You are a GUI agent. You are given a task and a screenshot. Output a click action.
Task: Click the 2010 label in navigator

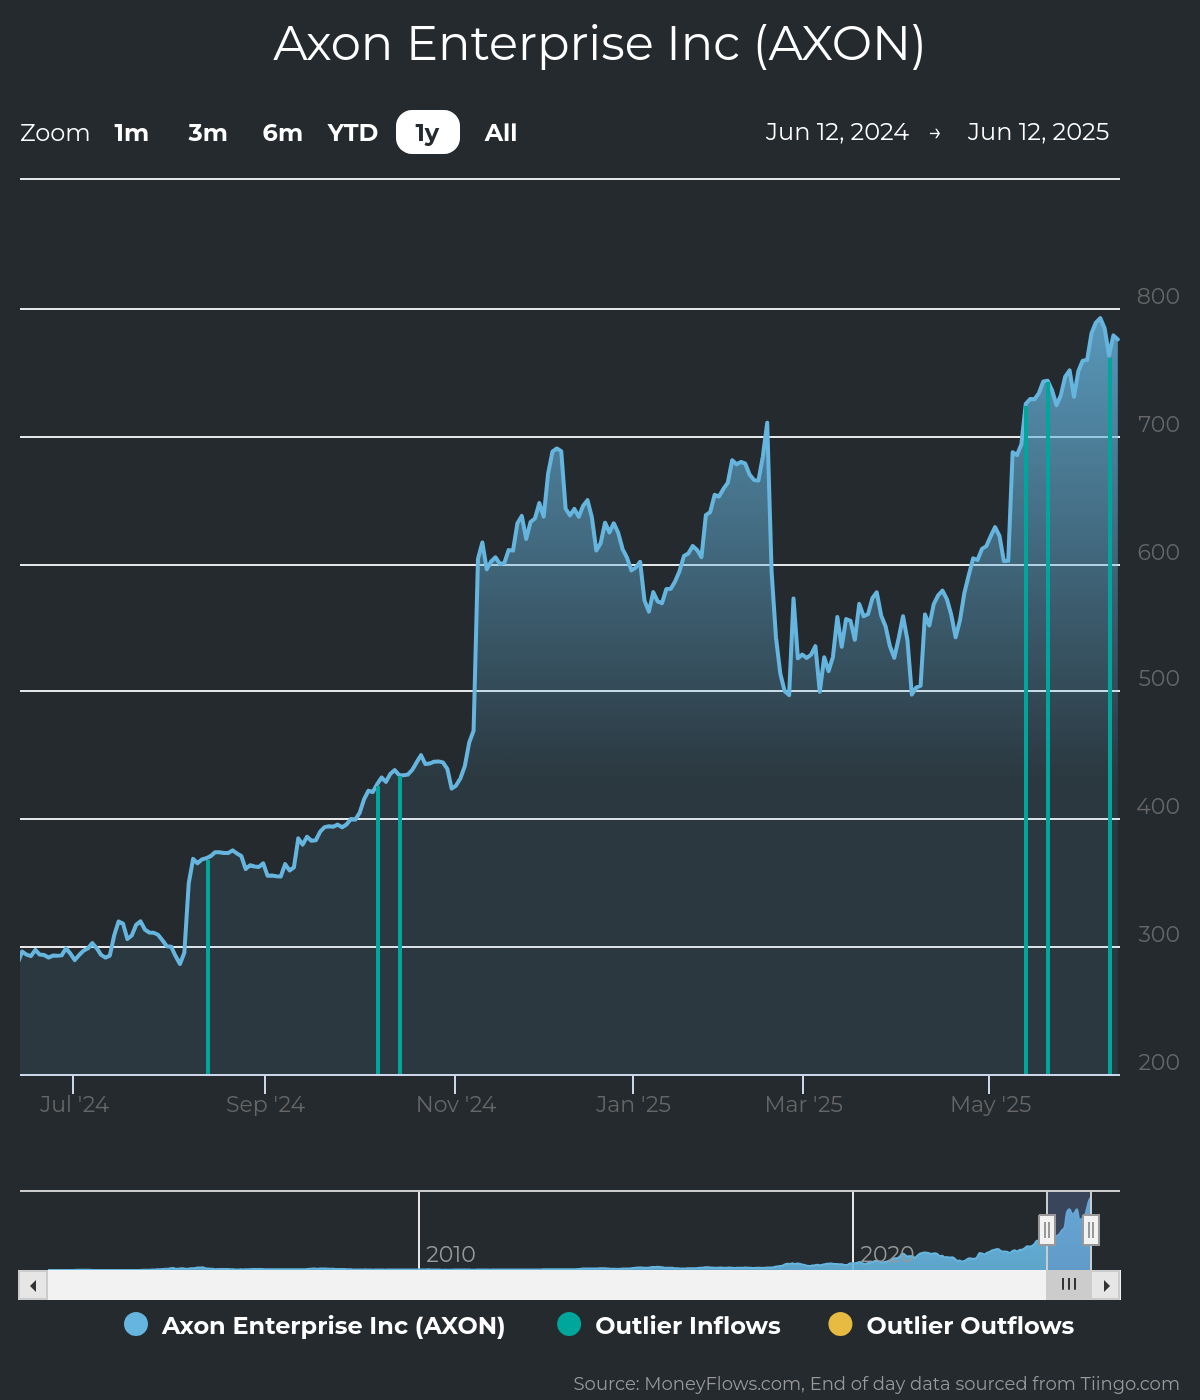450,1254
